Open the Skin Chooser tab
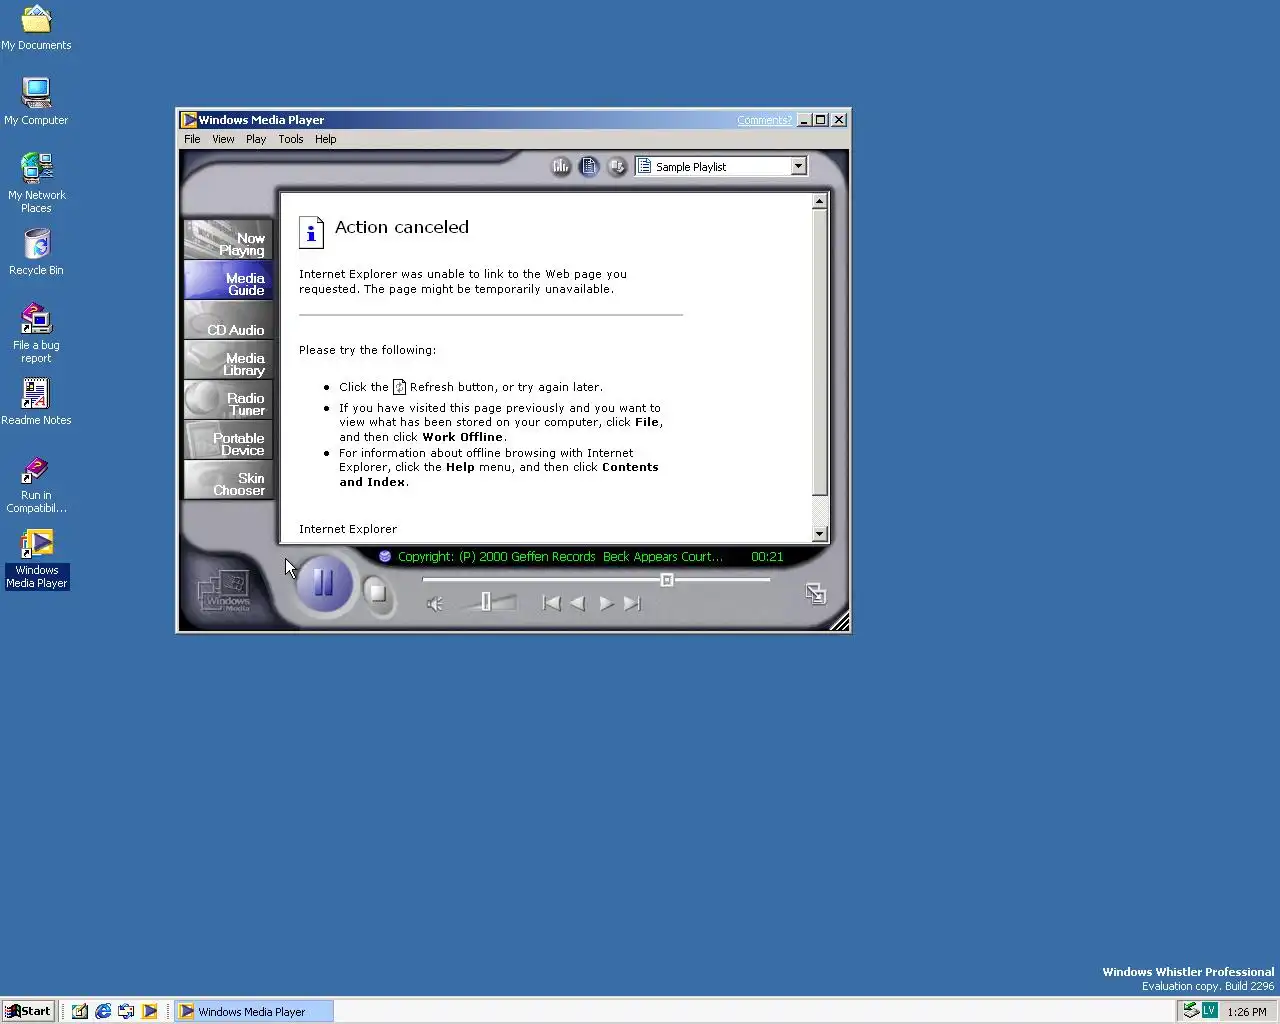 click(228, 480)
